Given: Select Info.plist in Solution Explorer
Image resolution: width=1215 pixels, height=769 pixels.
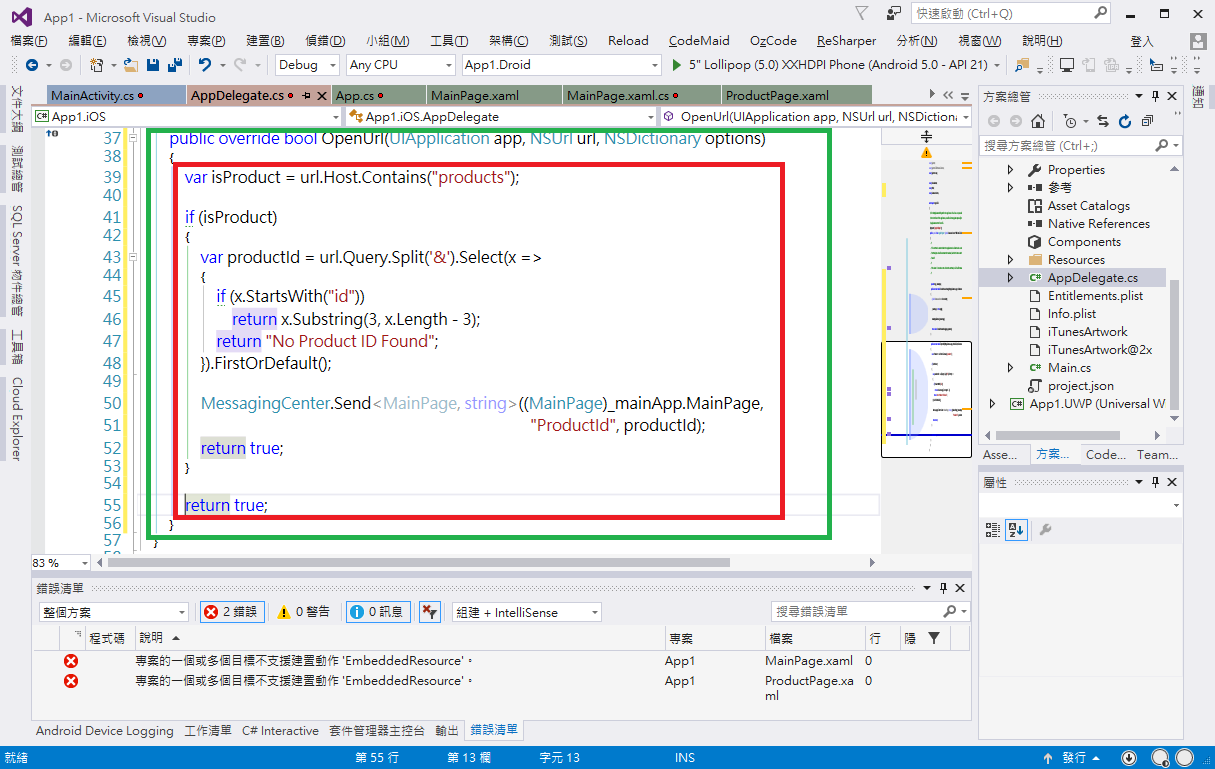Looking at the screenshot, I should point(1072,314).
